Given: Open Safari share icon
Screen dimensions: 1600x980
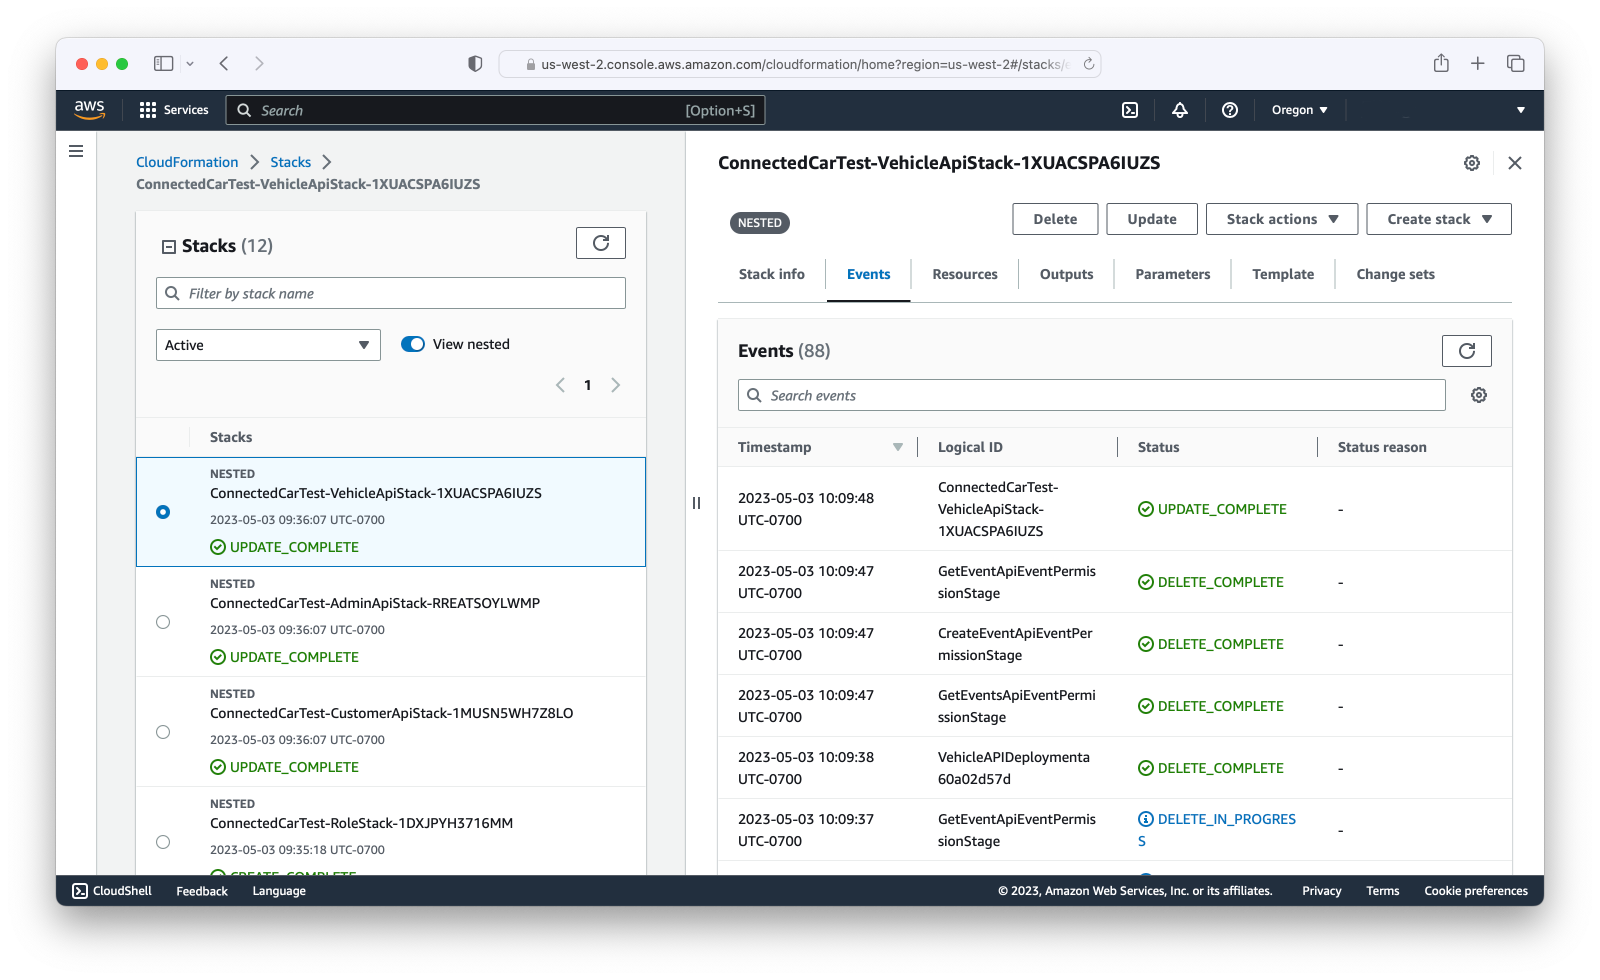Looking at the screenshot, I should (1441, 64).
